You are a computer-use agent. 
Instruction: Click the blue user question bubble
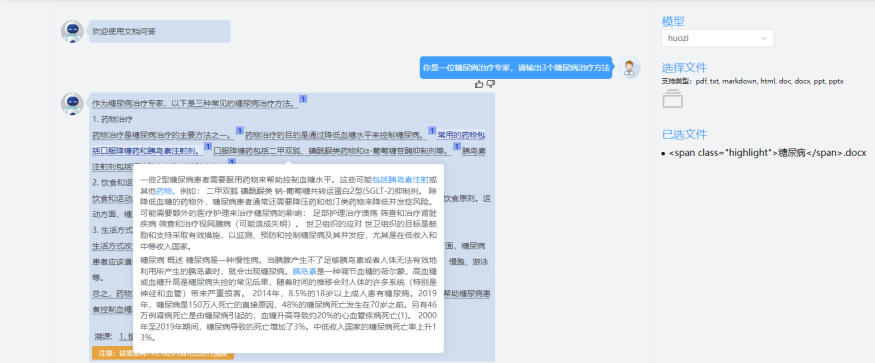pos(516,68)
